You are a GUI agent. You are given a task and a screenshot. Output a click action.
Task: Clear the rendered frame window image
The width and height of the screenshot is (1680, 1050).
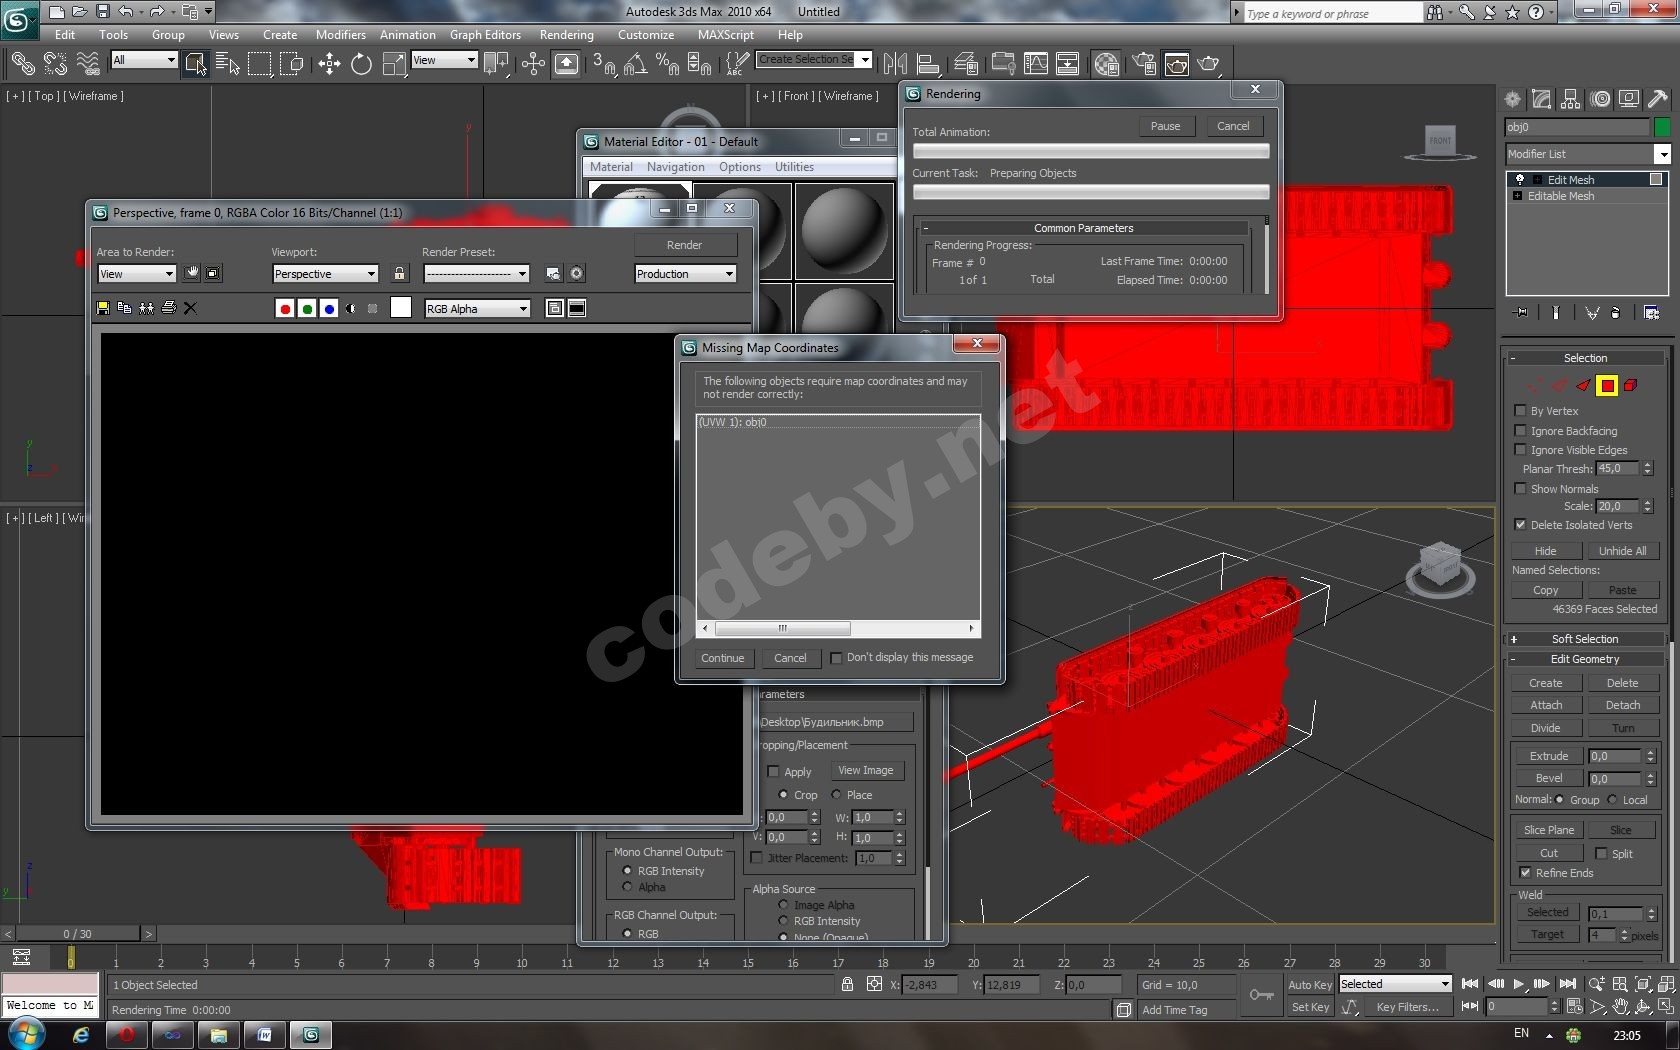coord(190,308)
